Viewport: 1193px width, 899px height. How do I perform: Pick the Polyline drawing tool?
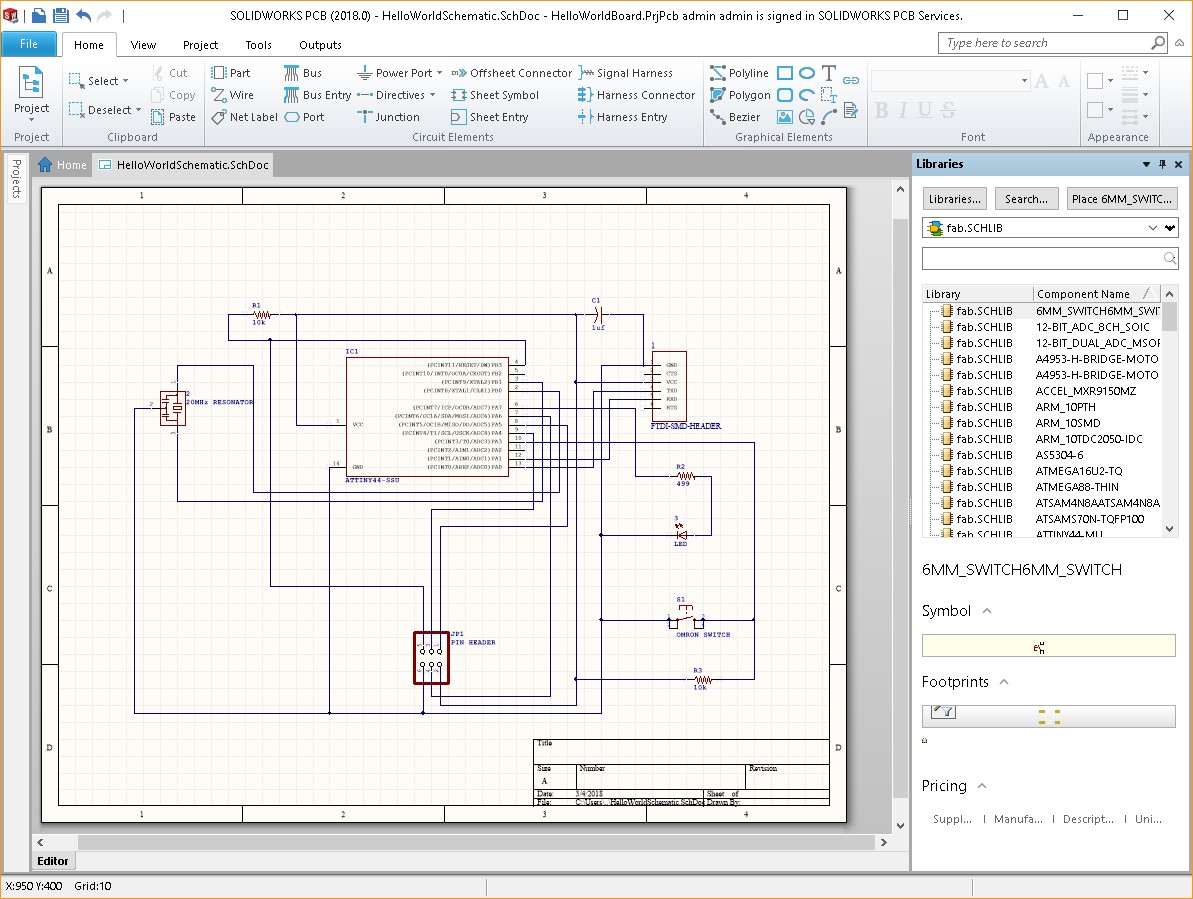(739, 73)
